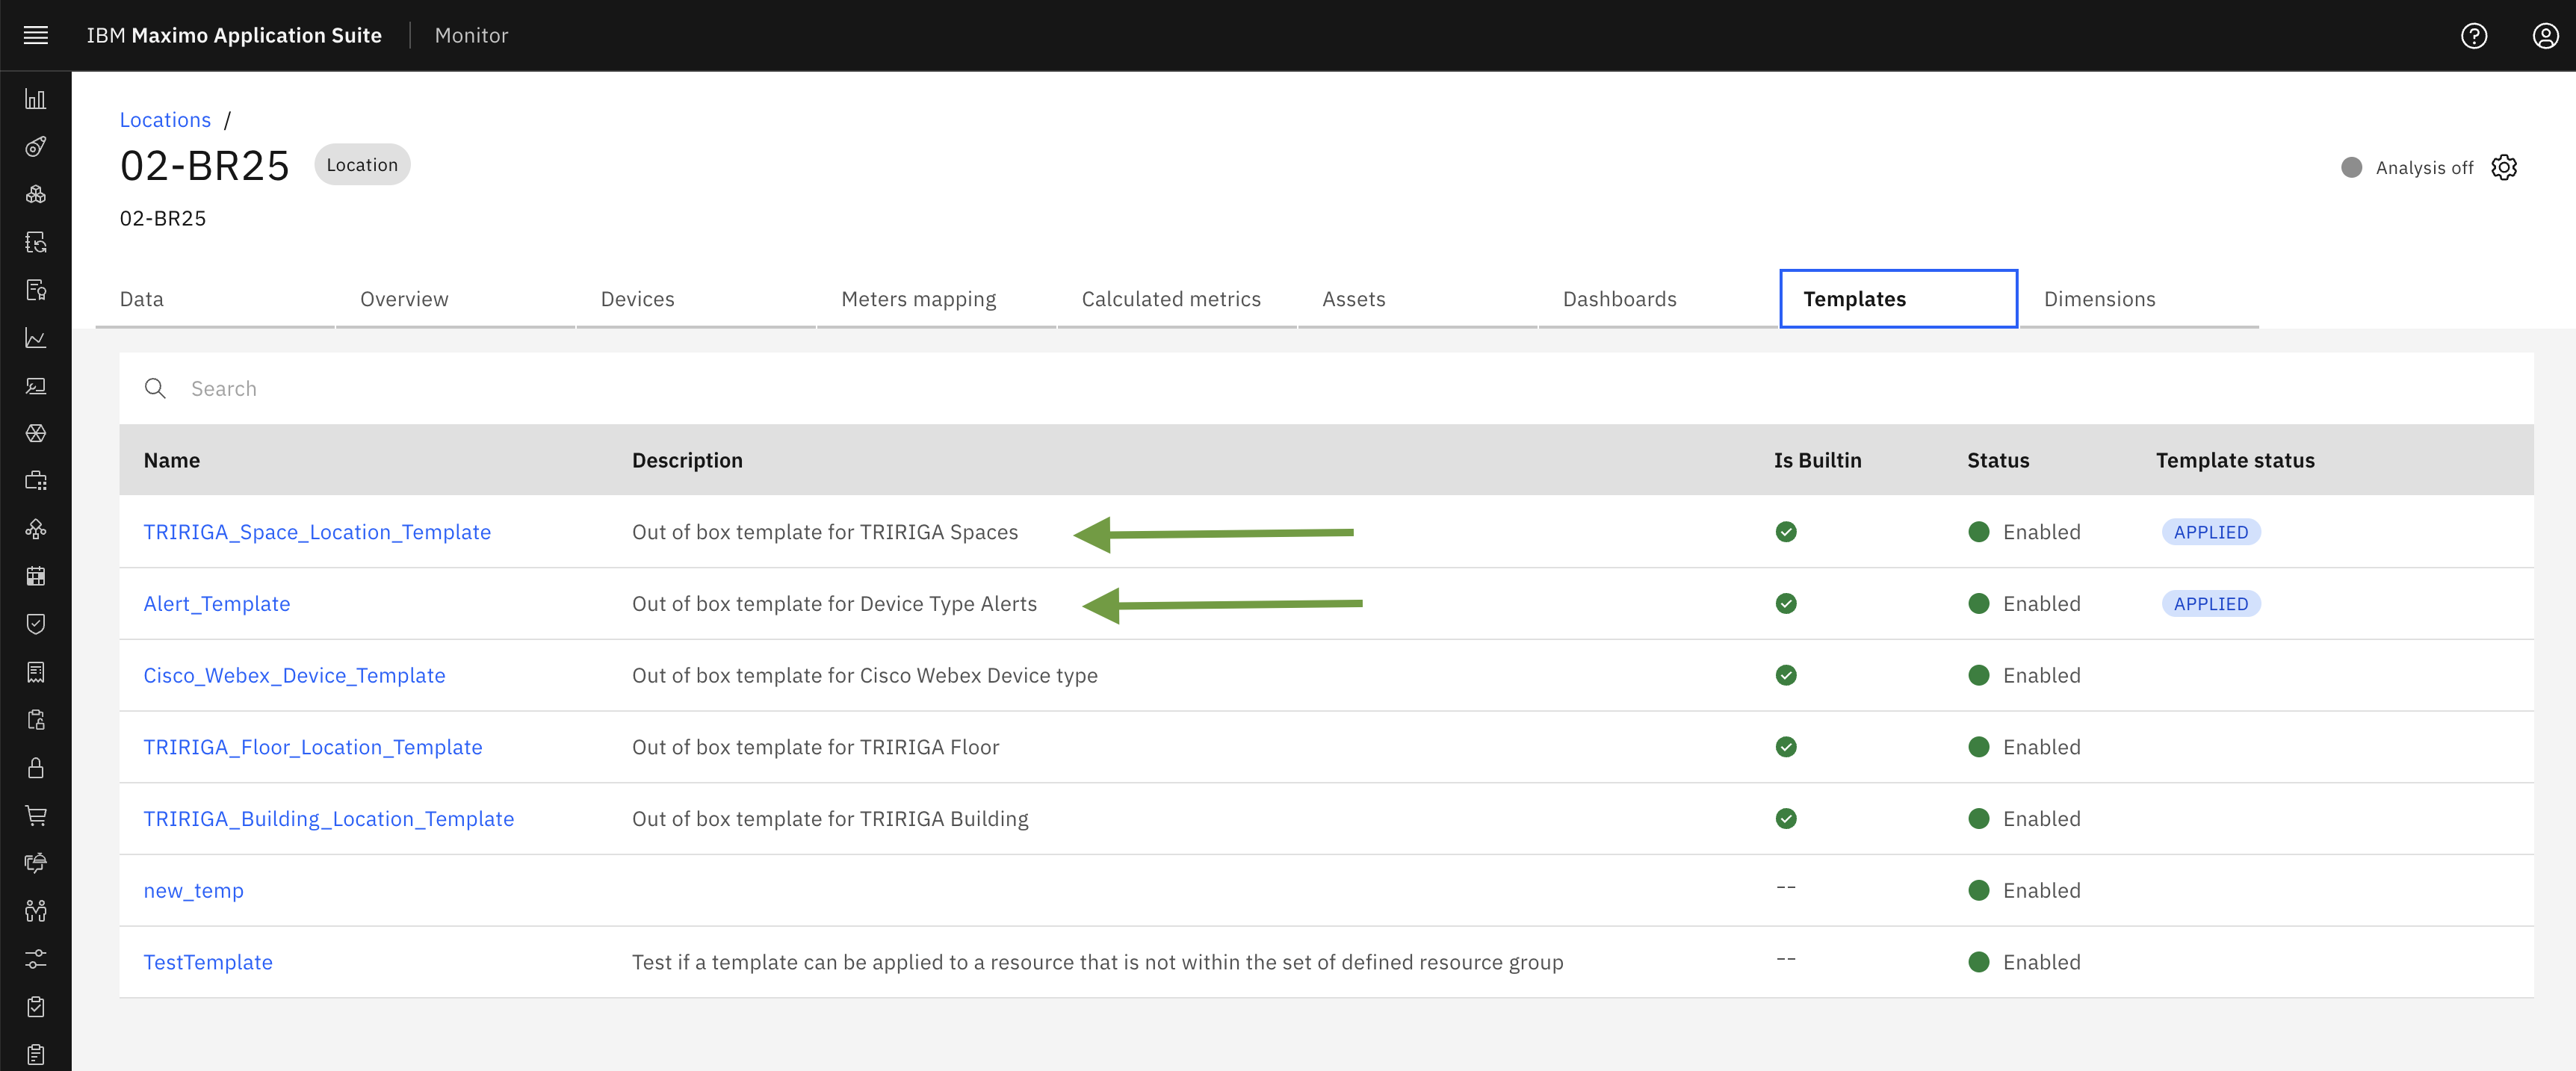Click the flow diagram icon in sidebar

coord(36,529)
